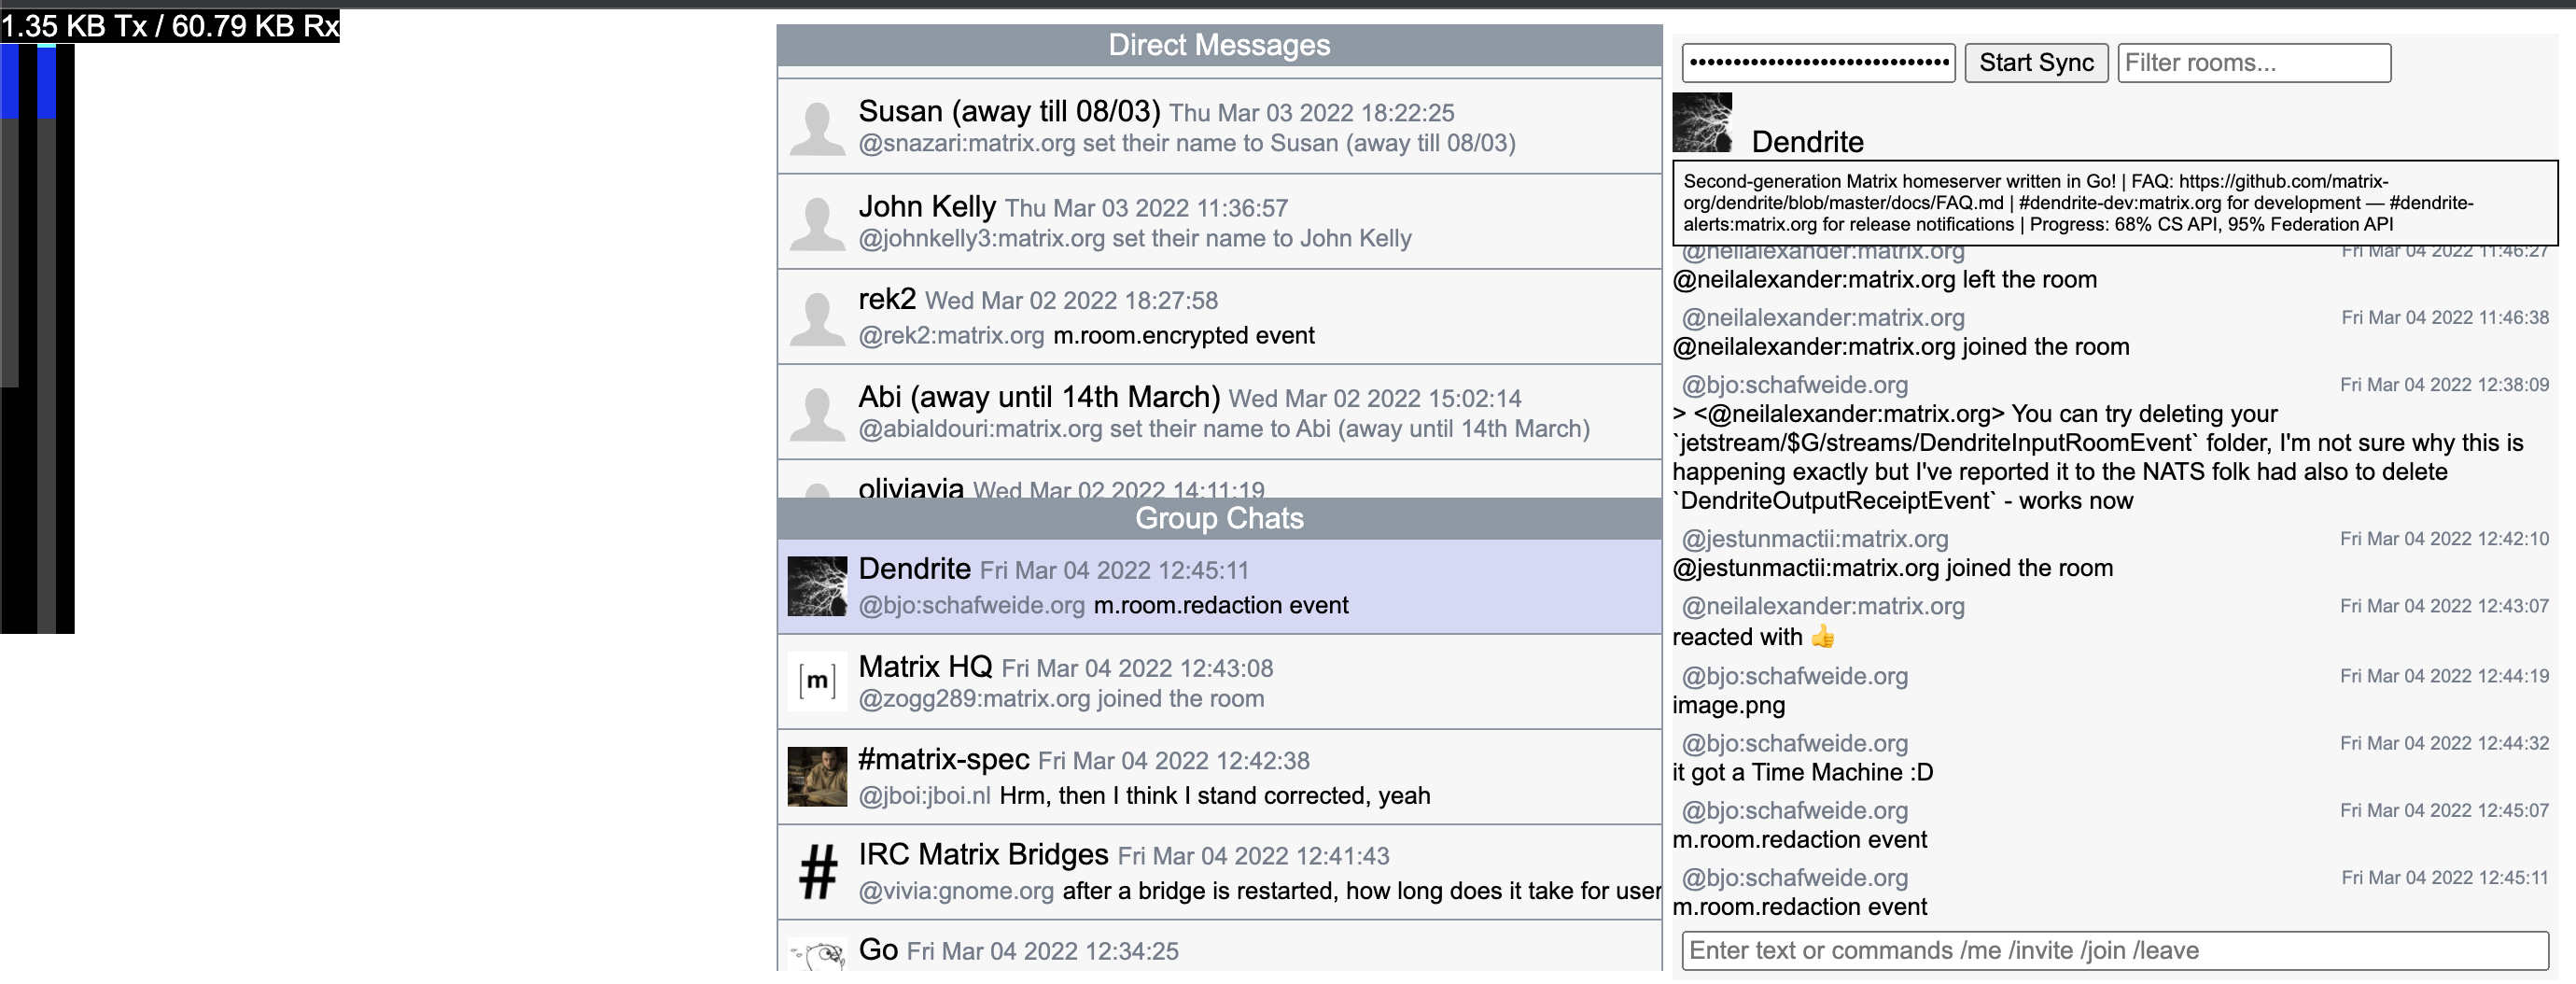Click the Matrix HQ [m] logo icon
This screenshot has width=2576, height=984.
pyautogui.click(x=817, y=681)
